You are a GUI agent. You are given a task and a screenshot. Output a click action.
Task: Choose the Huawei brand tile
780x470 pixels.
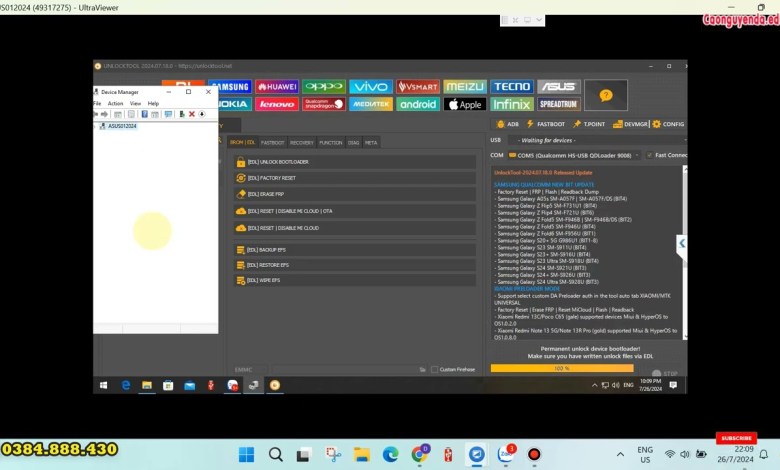[277, 87]
